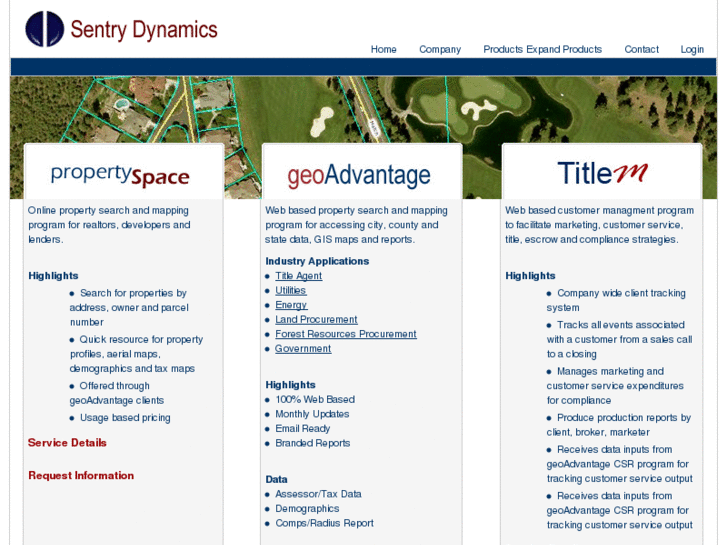The height and width of the screenshot is (545, 727).
Task: Click the Expand Products expander
Action: (x=564, y=49)
